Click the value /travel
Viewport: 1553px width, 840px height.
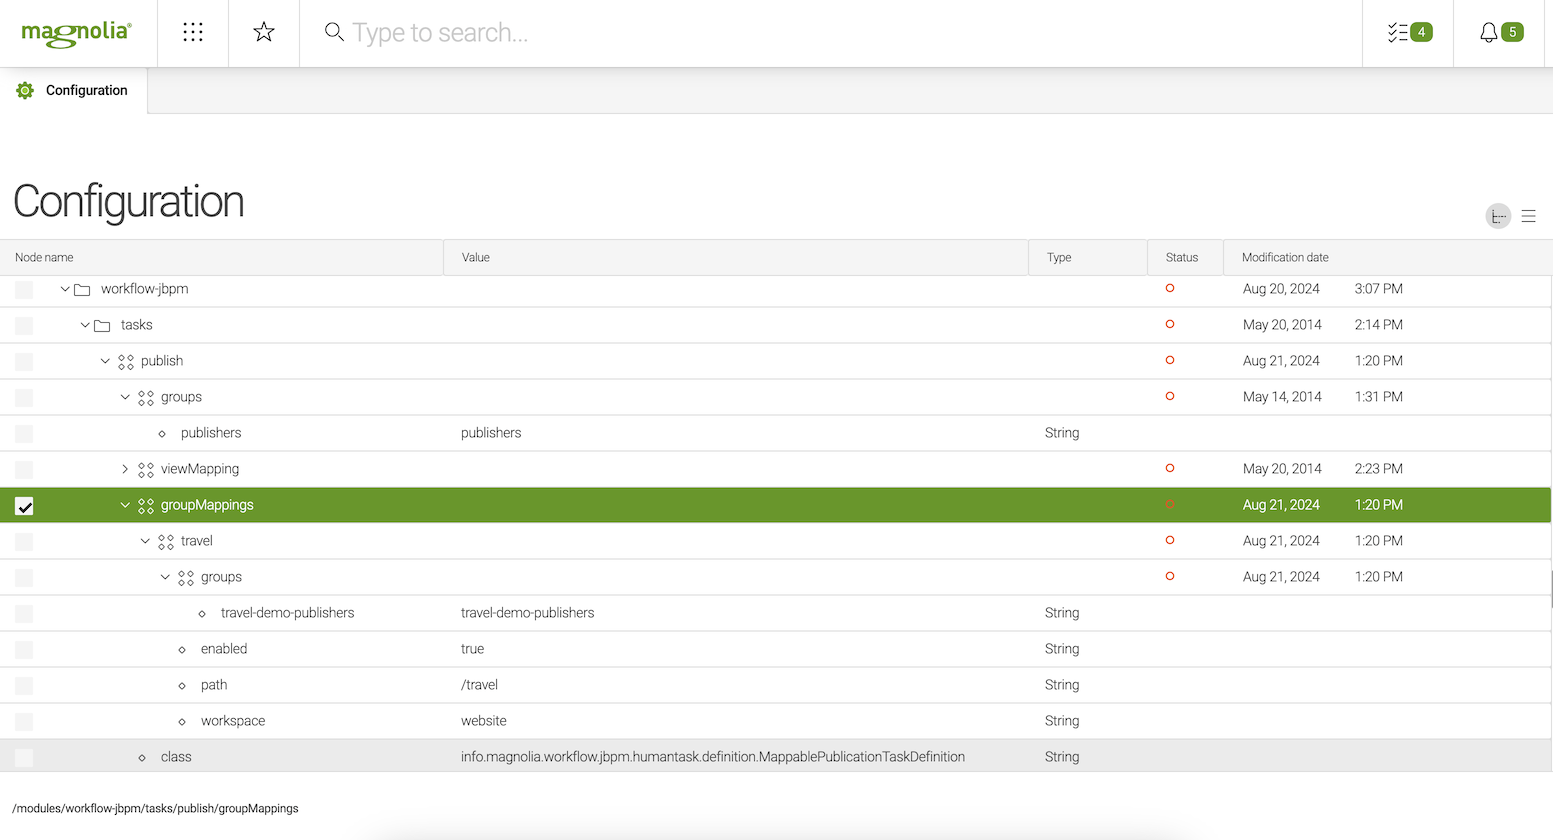point(479,685)
